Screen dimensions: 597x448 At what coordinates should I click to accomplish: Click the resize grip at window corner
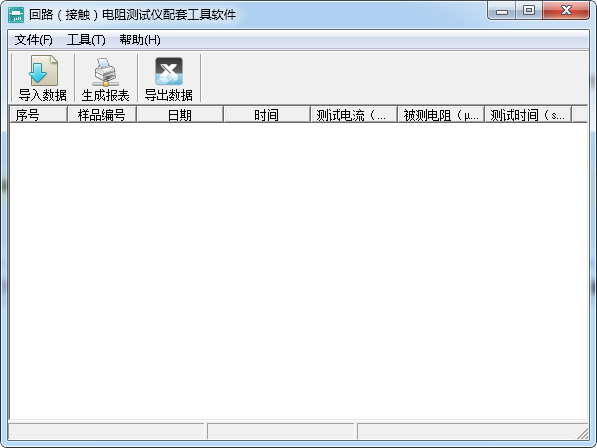pyautogui.click(x=583, y=434)
